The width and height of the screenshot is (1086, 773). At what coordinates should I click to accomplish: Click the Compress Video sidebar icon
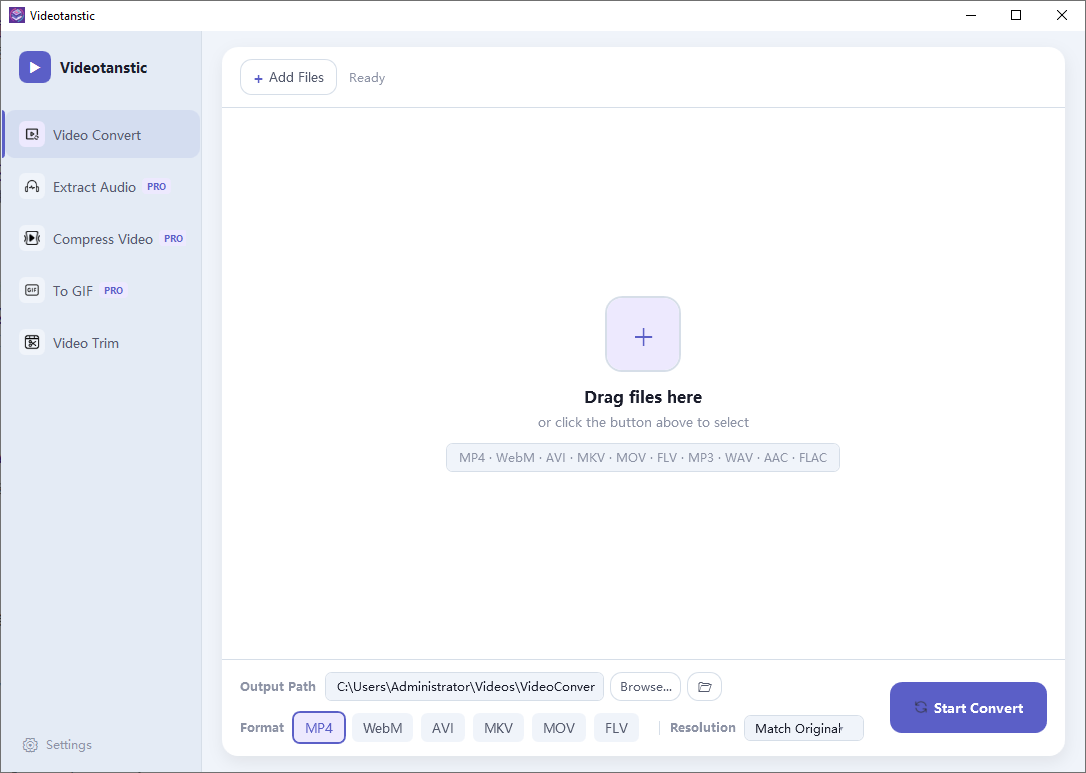coord(32,238)
